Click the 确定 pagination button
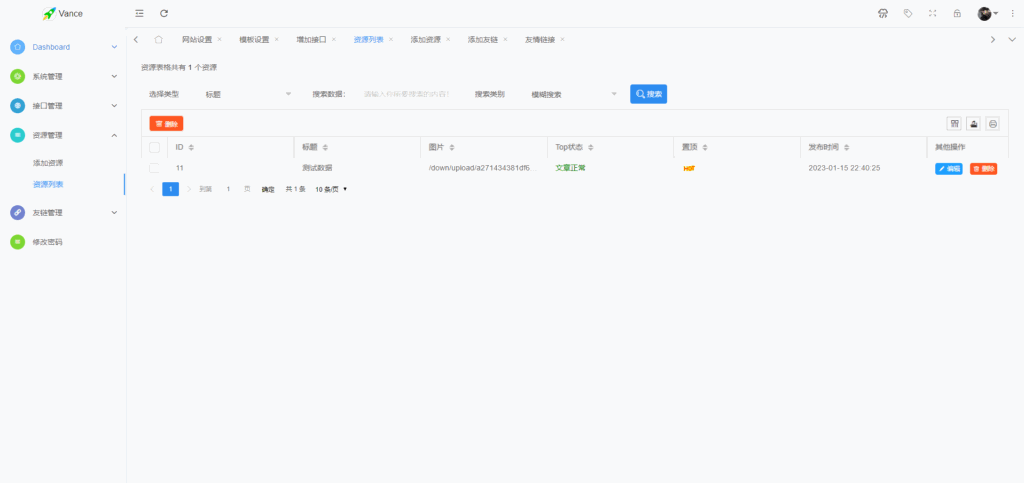This screenshot has height=483, width=1024. click(x=268, y=189)
